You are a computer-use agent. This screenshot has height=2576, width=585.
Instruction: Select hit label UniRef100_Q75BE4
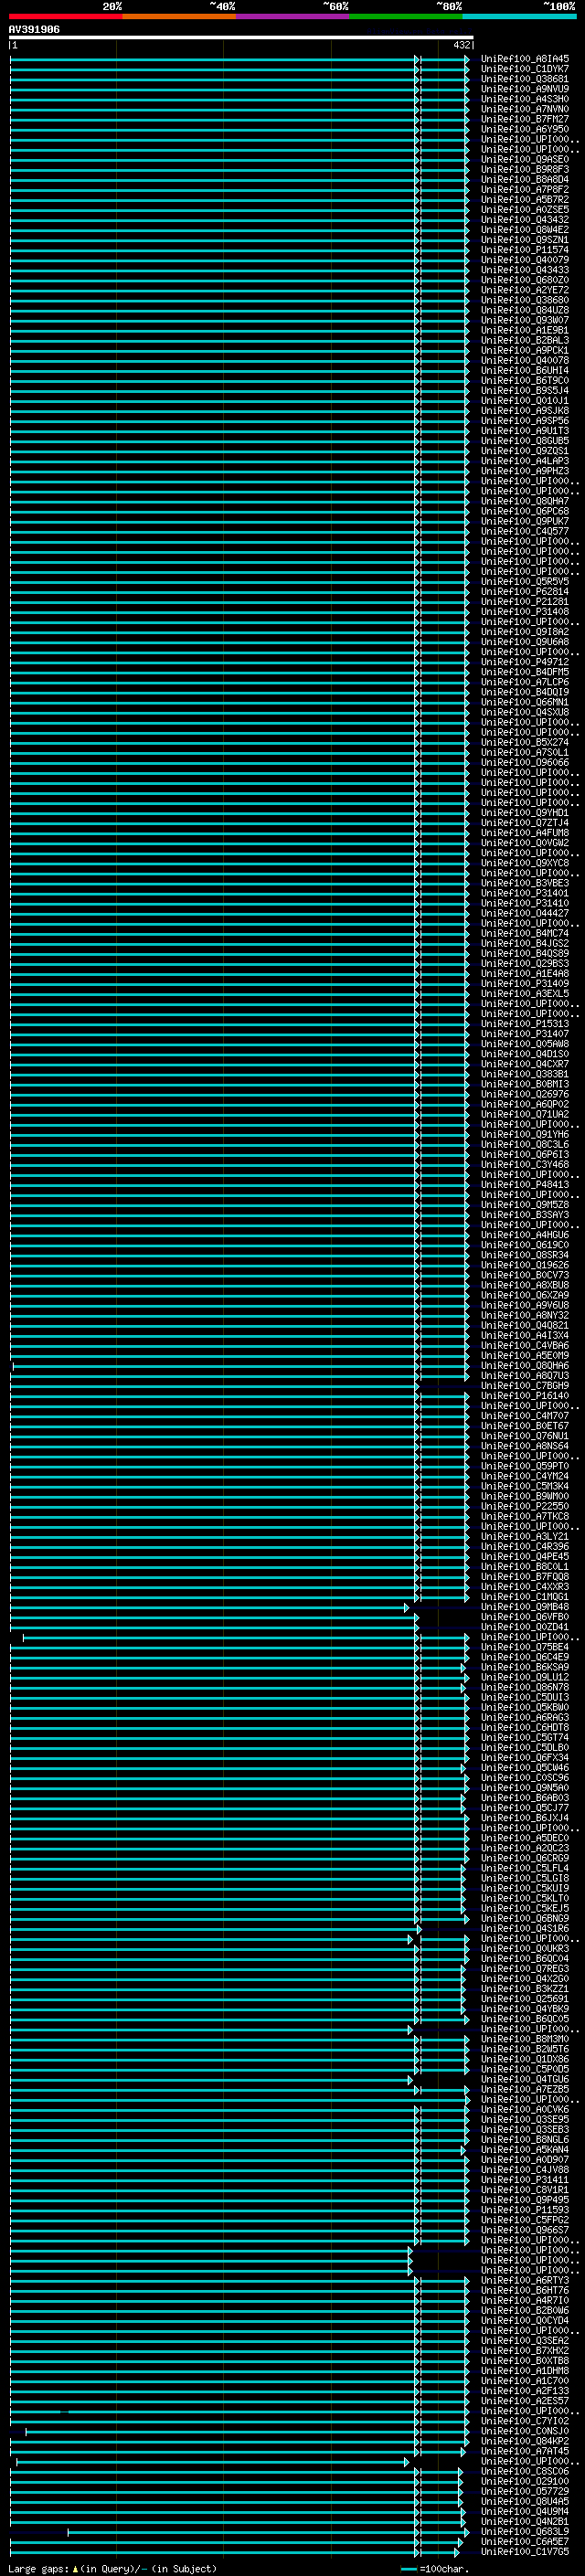(525, 1647)
